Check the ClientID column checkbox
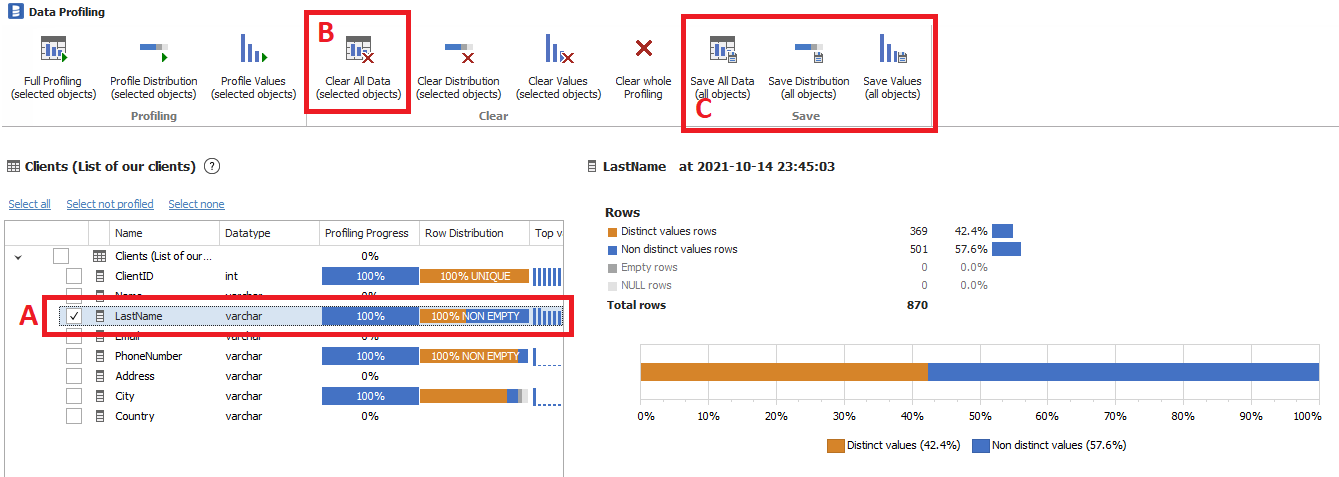This screenshot has height=477, width=1339. tap(74, 276)
